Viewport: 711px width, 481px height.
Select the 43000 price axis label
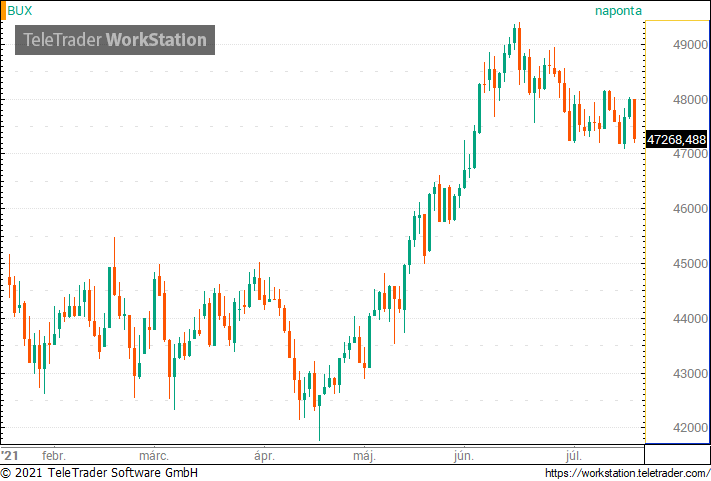coord(690,374)
